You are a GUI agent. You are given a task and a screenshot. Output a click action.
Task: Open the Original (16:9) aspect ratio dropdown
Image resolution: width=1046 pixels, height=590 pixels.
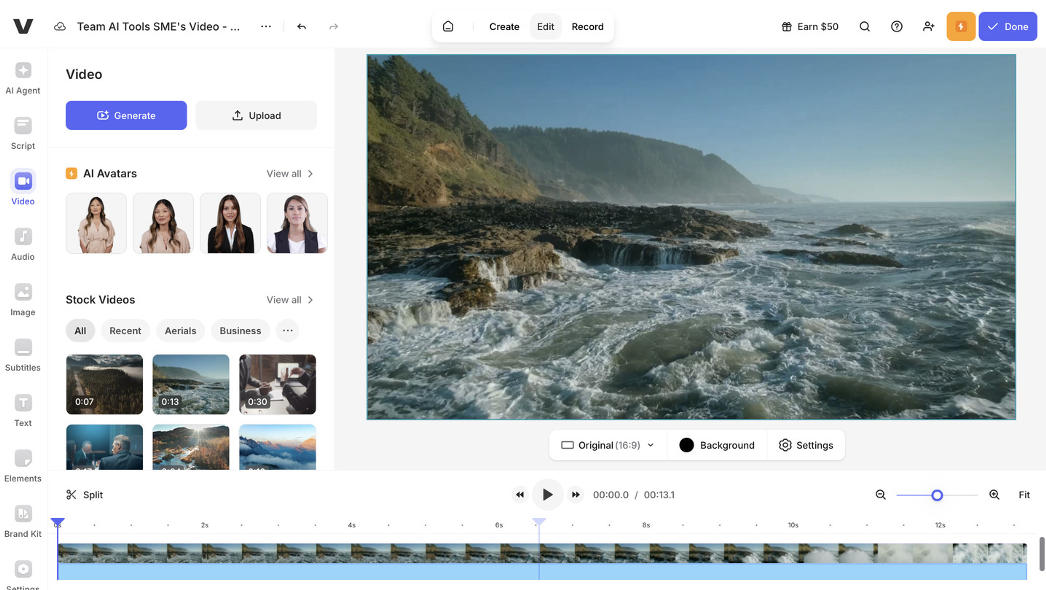tap(608, 445)
